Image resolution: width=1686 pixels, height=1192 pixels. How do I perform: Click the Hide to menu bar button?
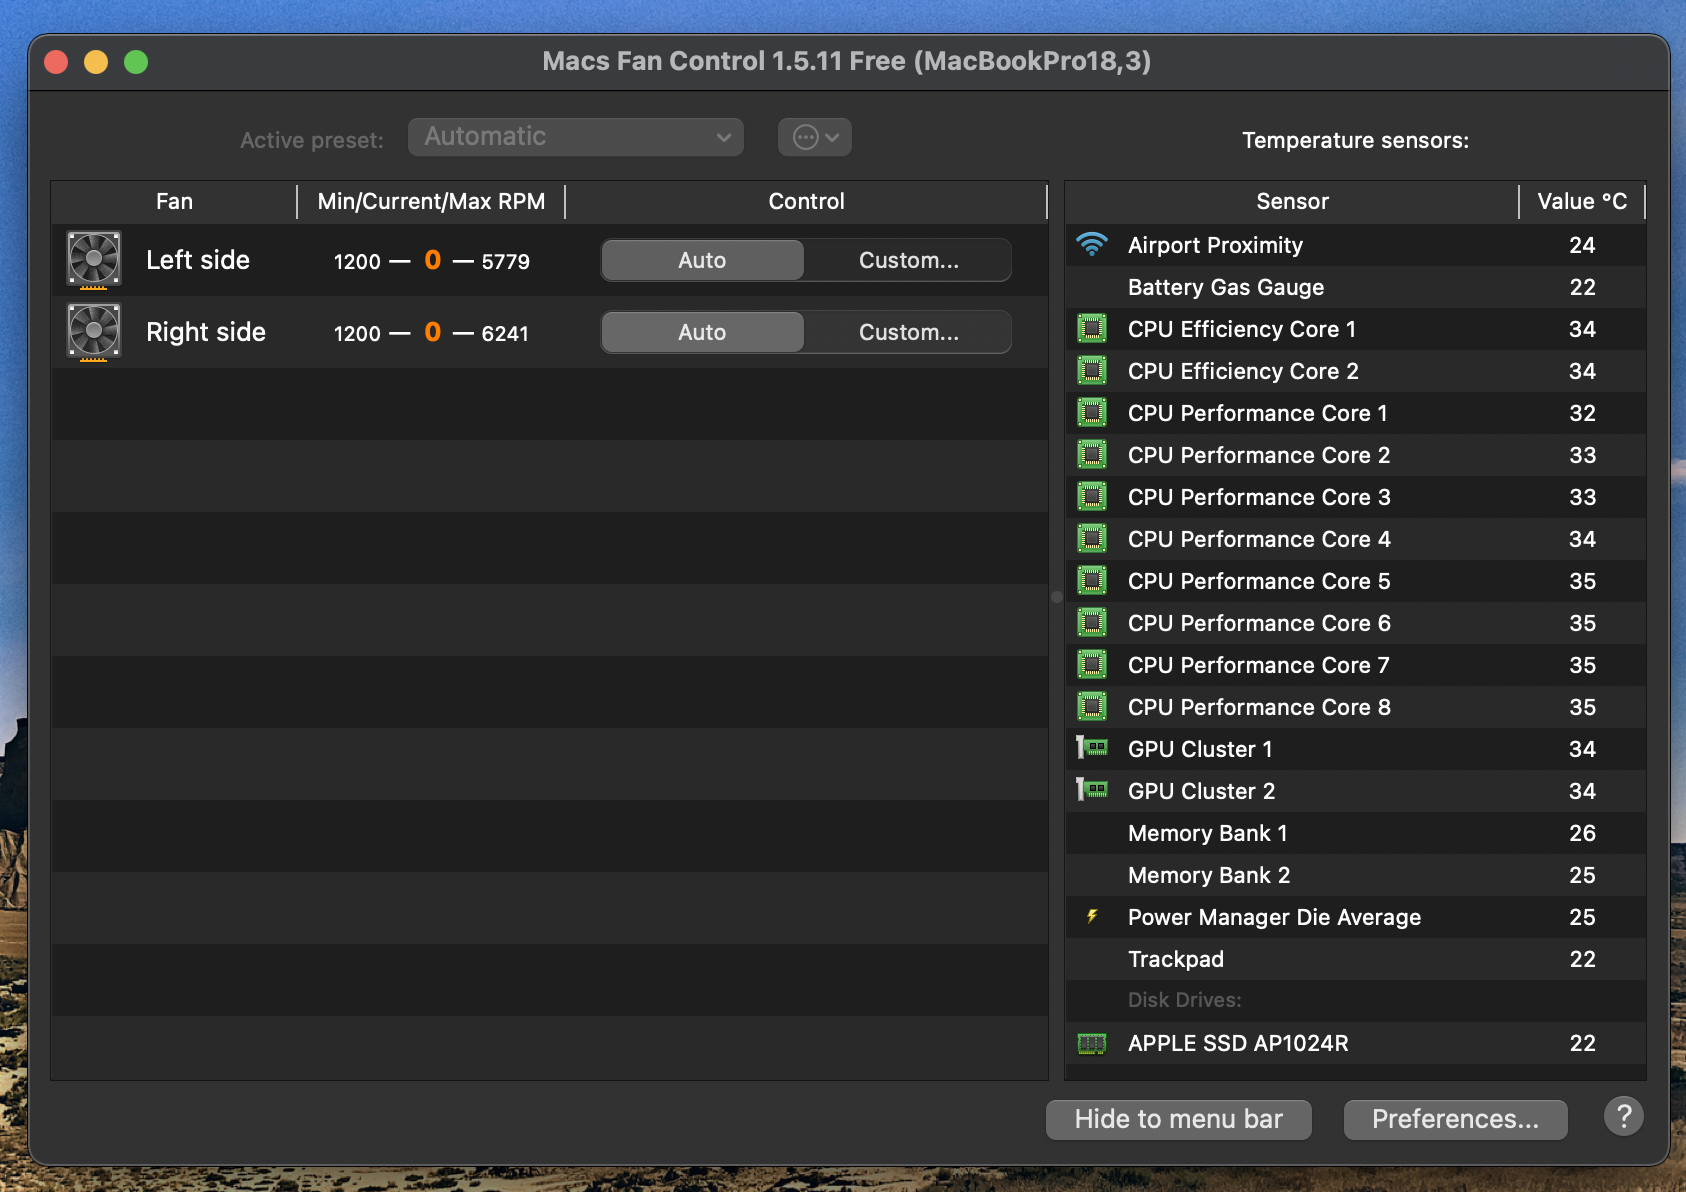click(1179, 1119)
